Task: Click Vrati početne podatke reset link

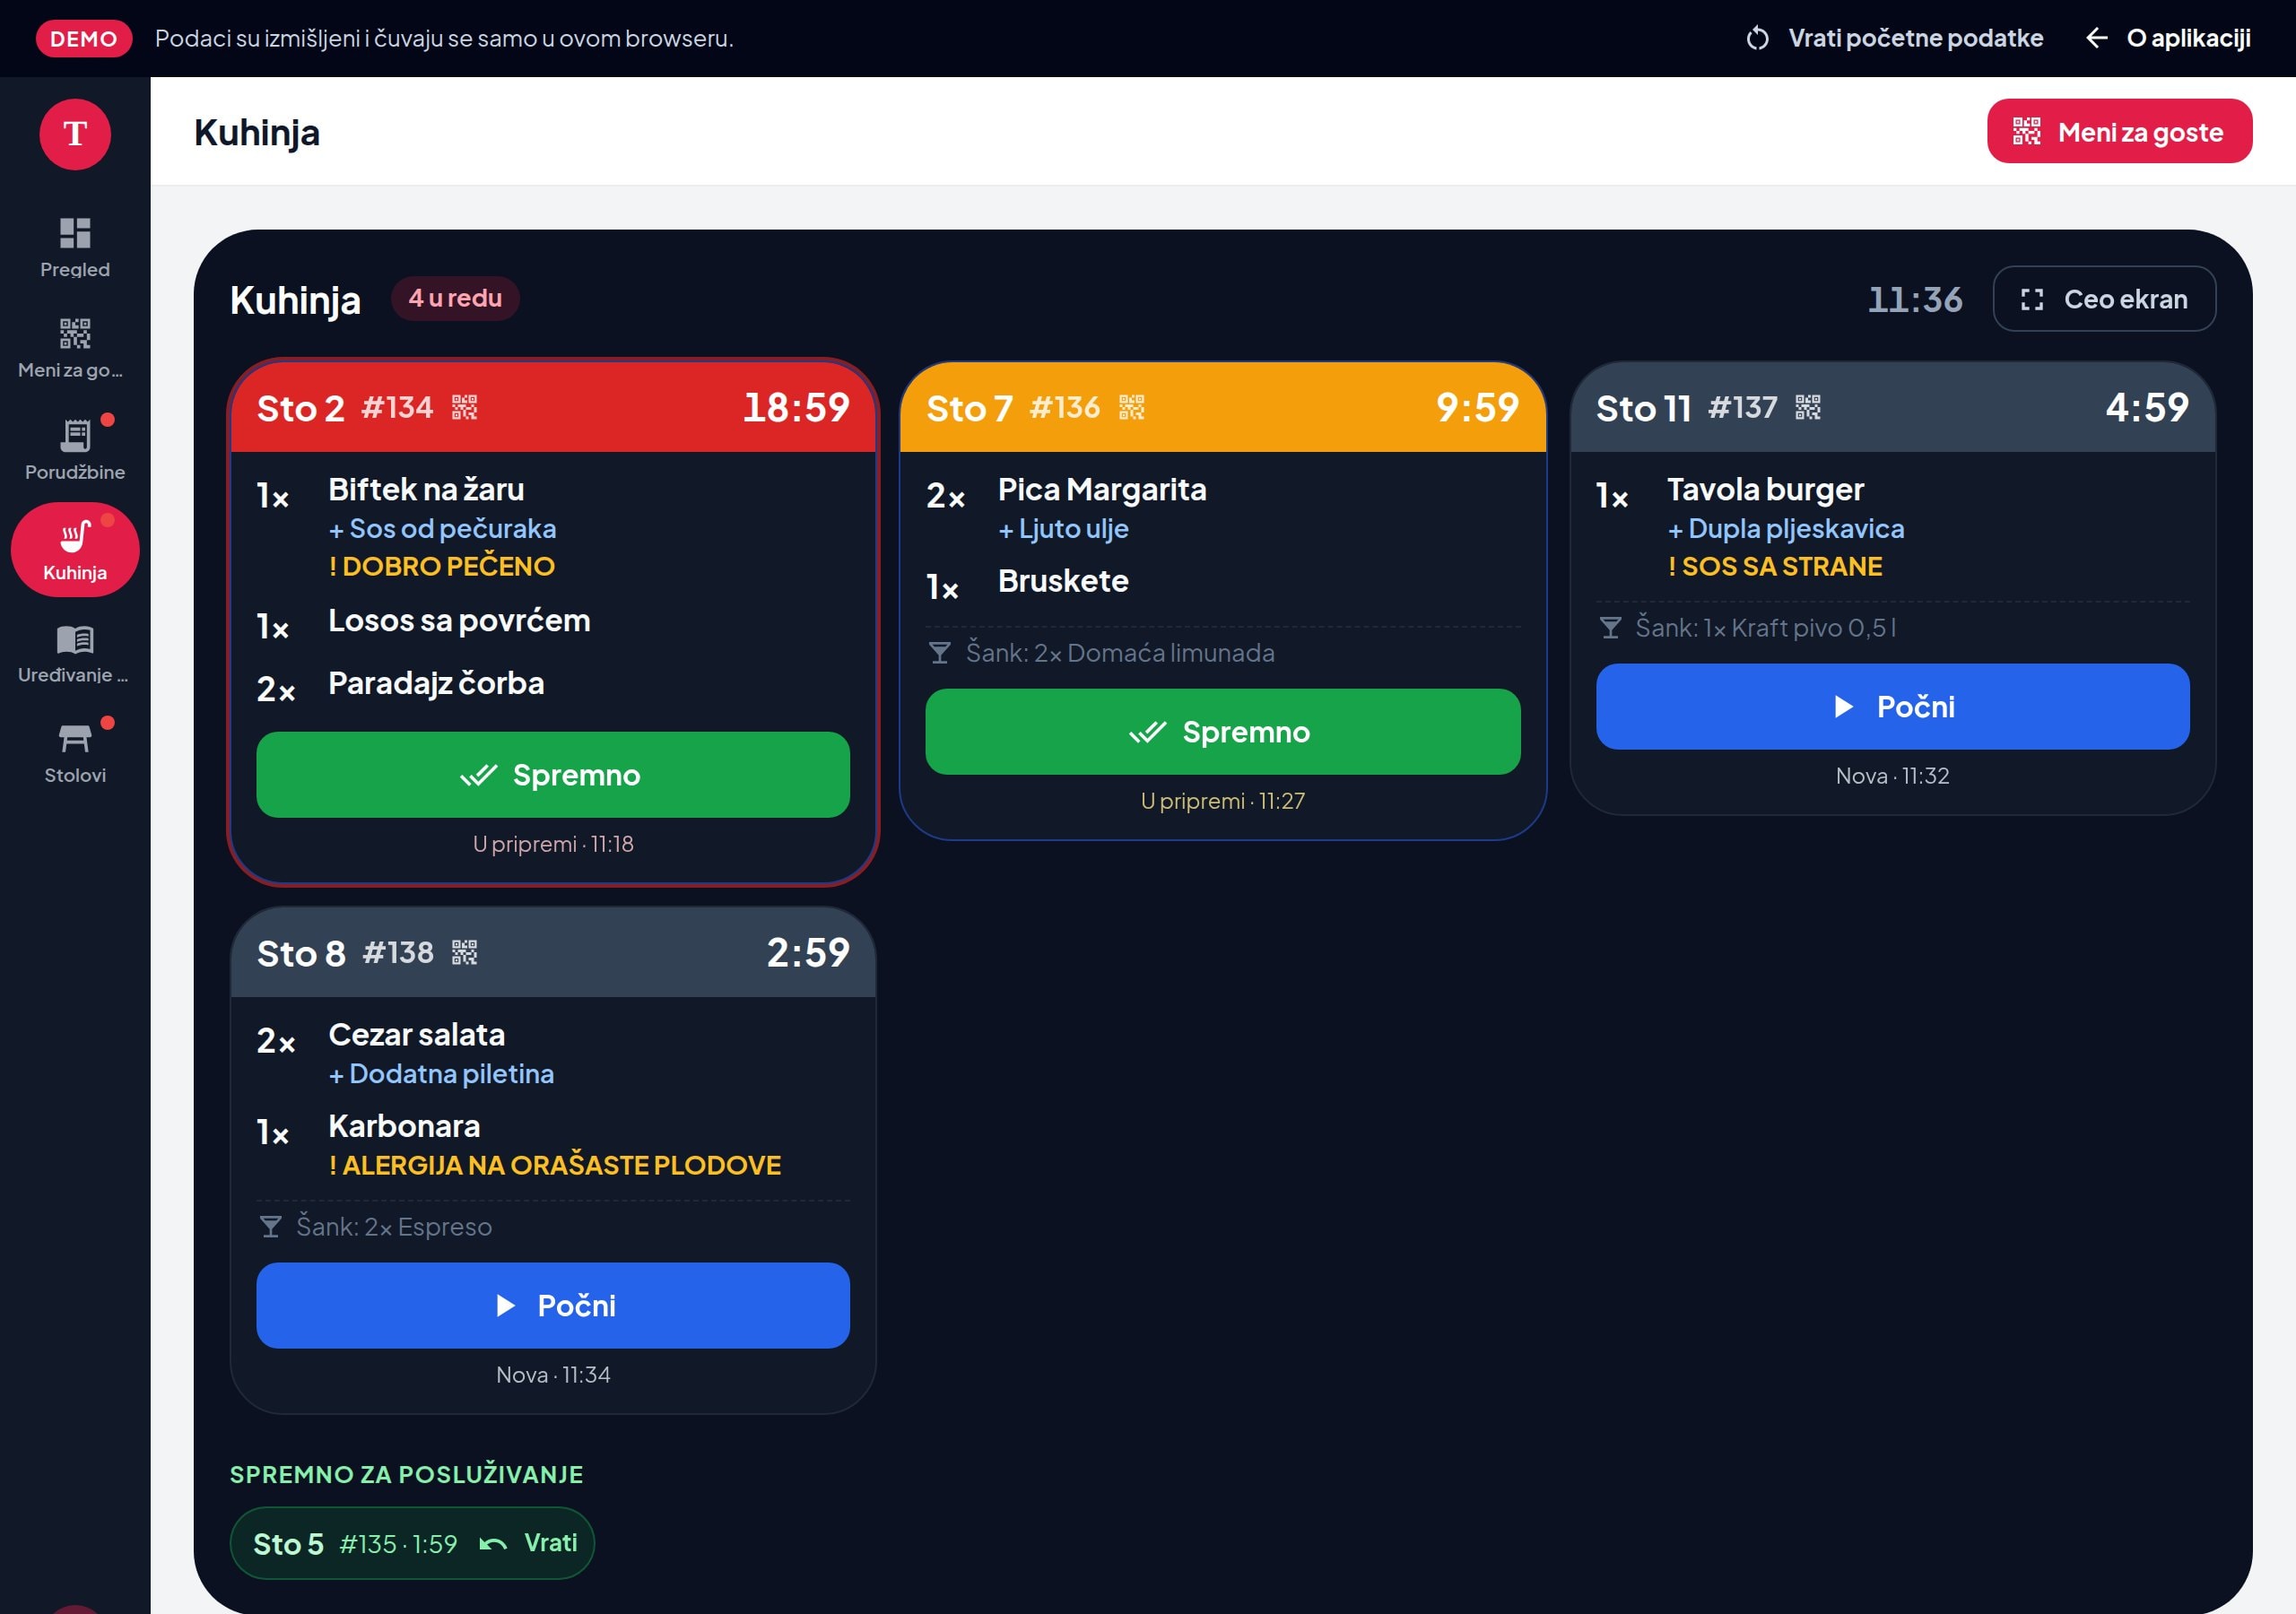Action: click(1894, 38)
